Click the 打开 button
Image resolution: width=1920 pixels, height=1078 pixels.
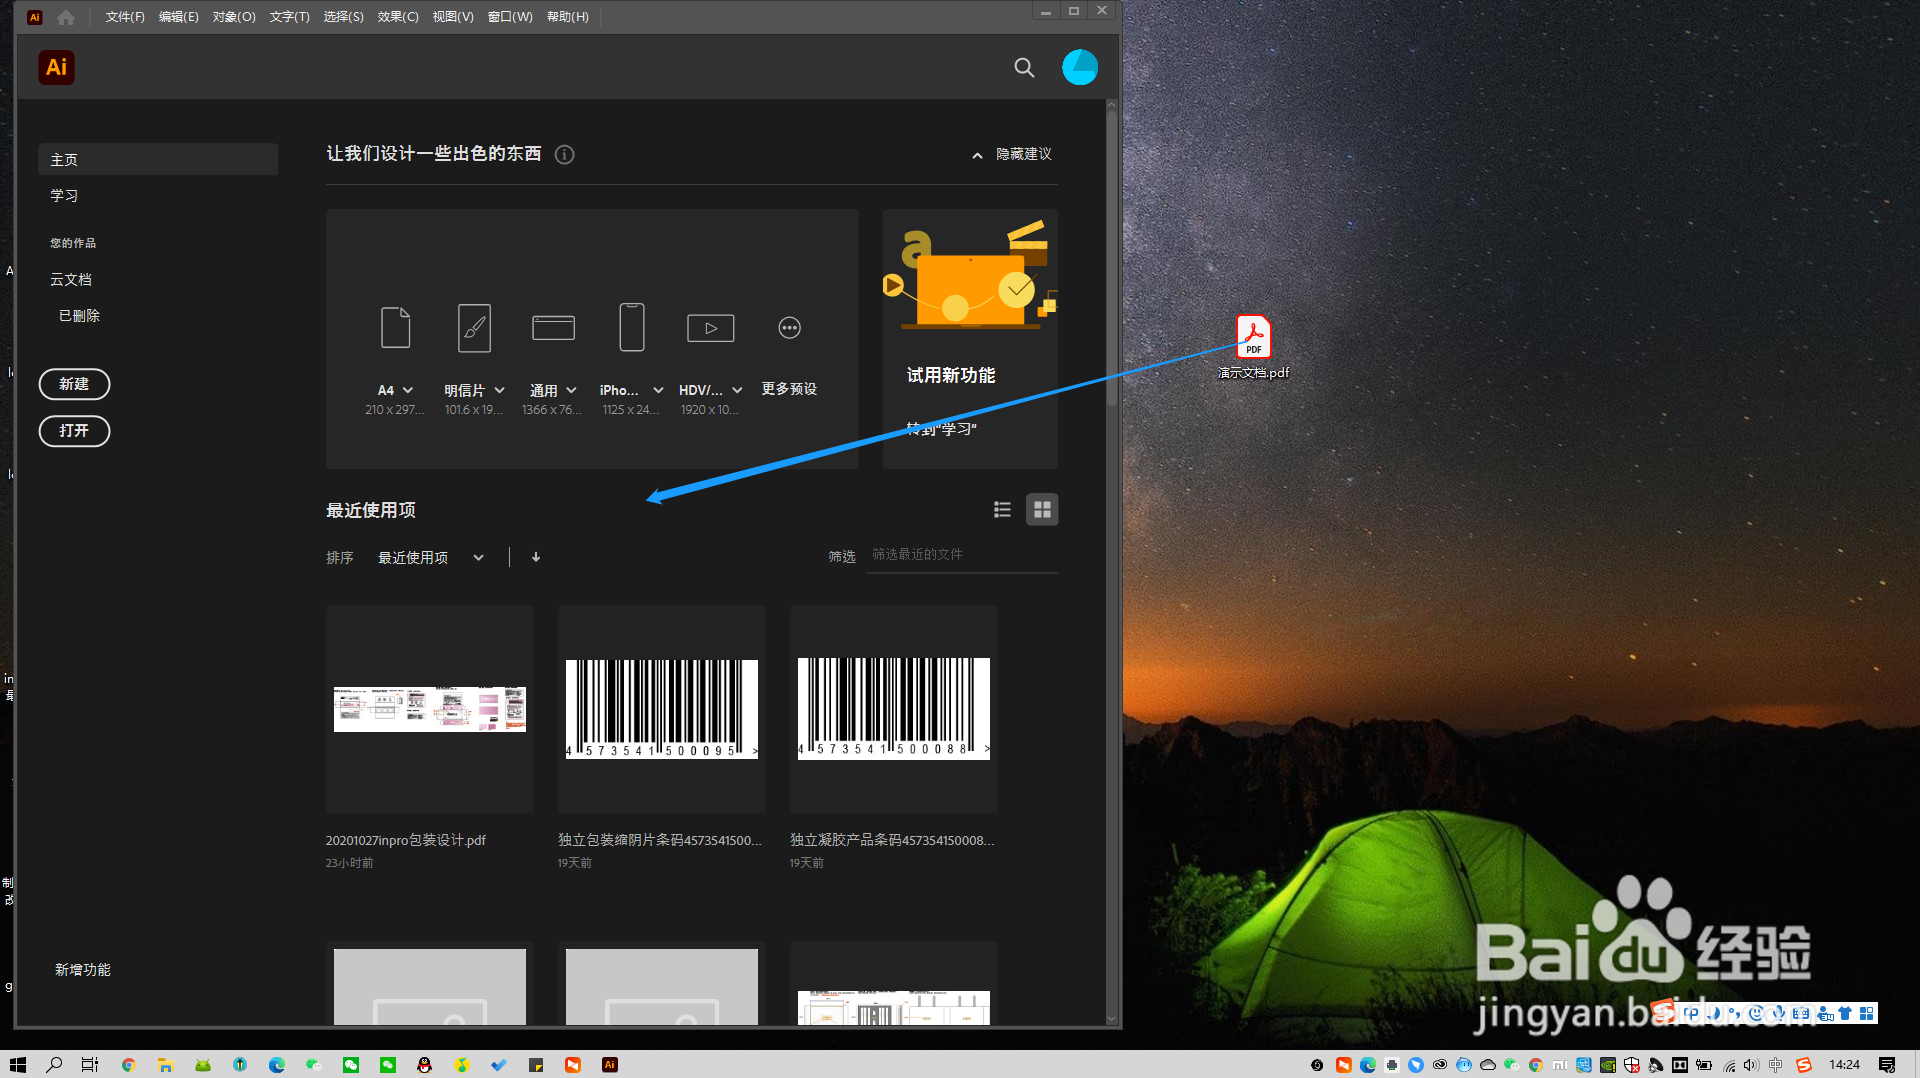point(74,431)
